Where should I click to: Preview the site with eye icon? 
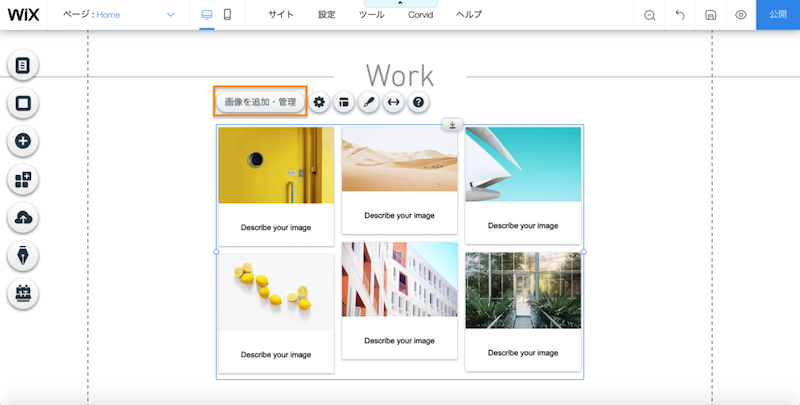[741, 15]
